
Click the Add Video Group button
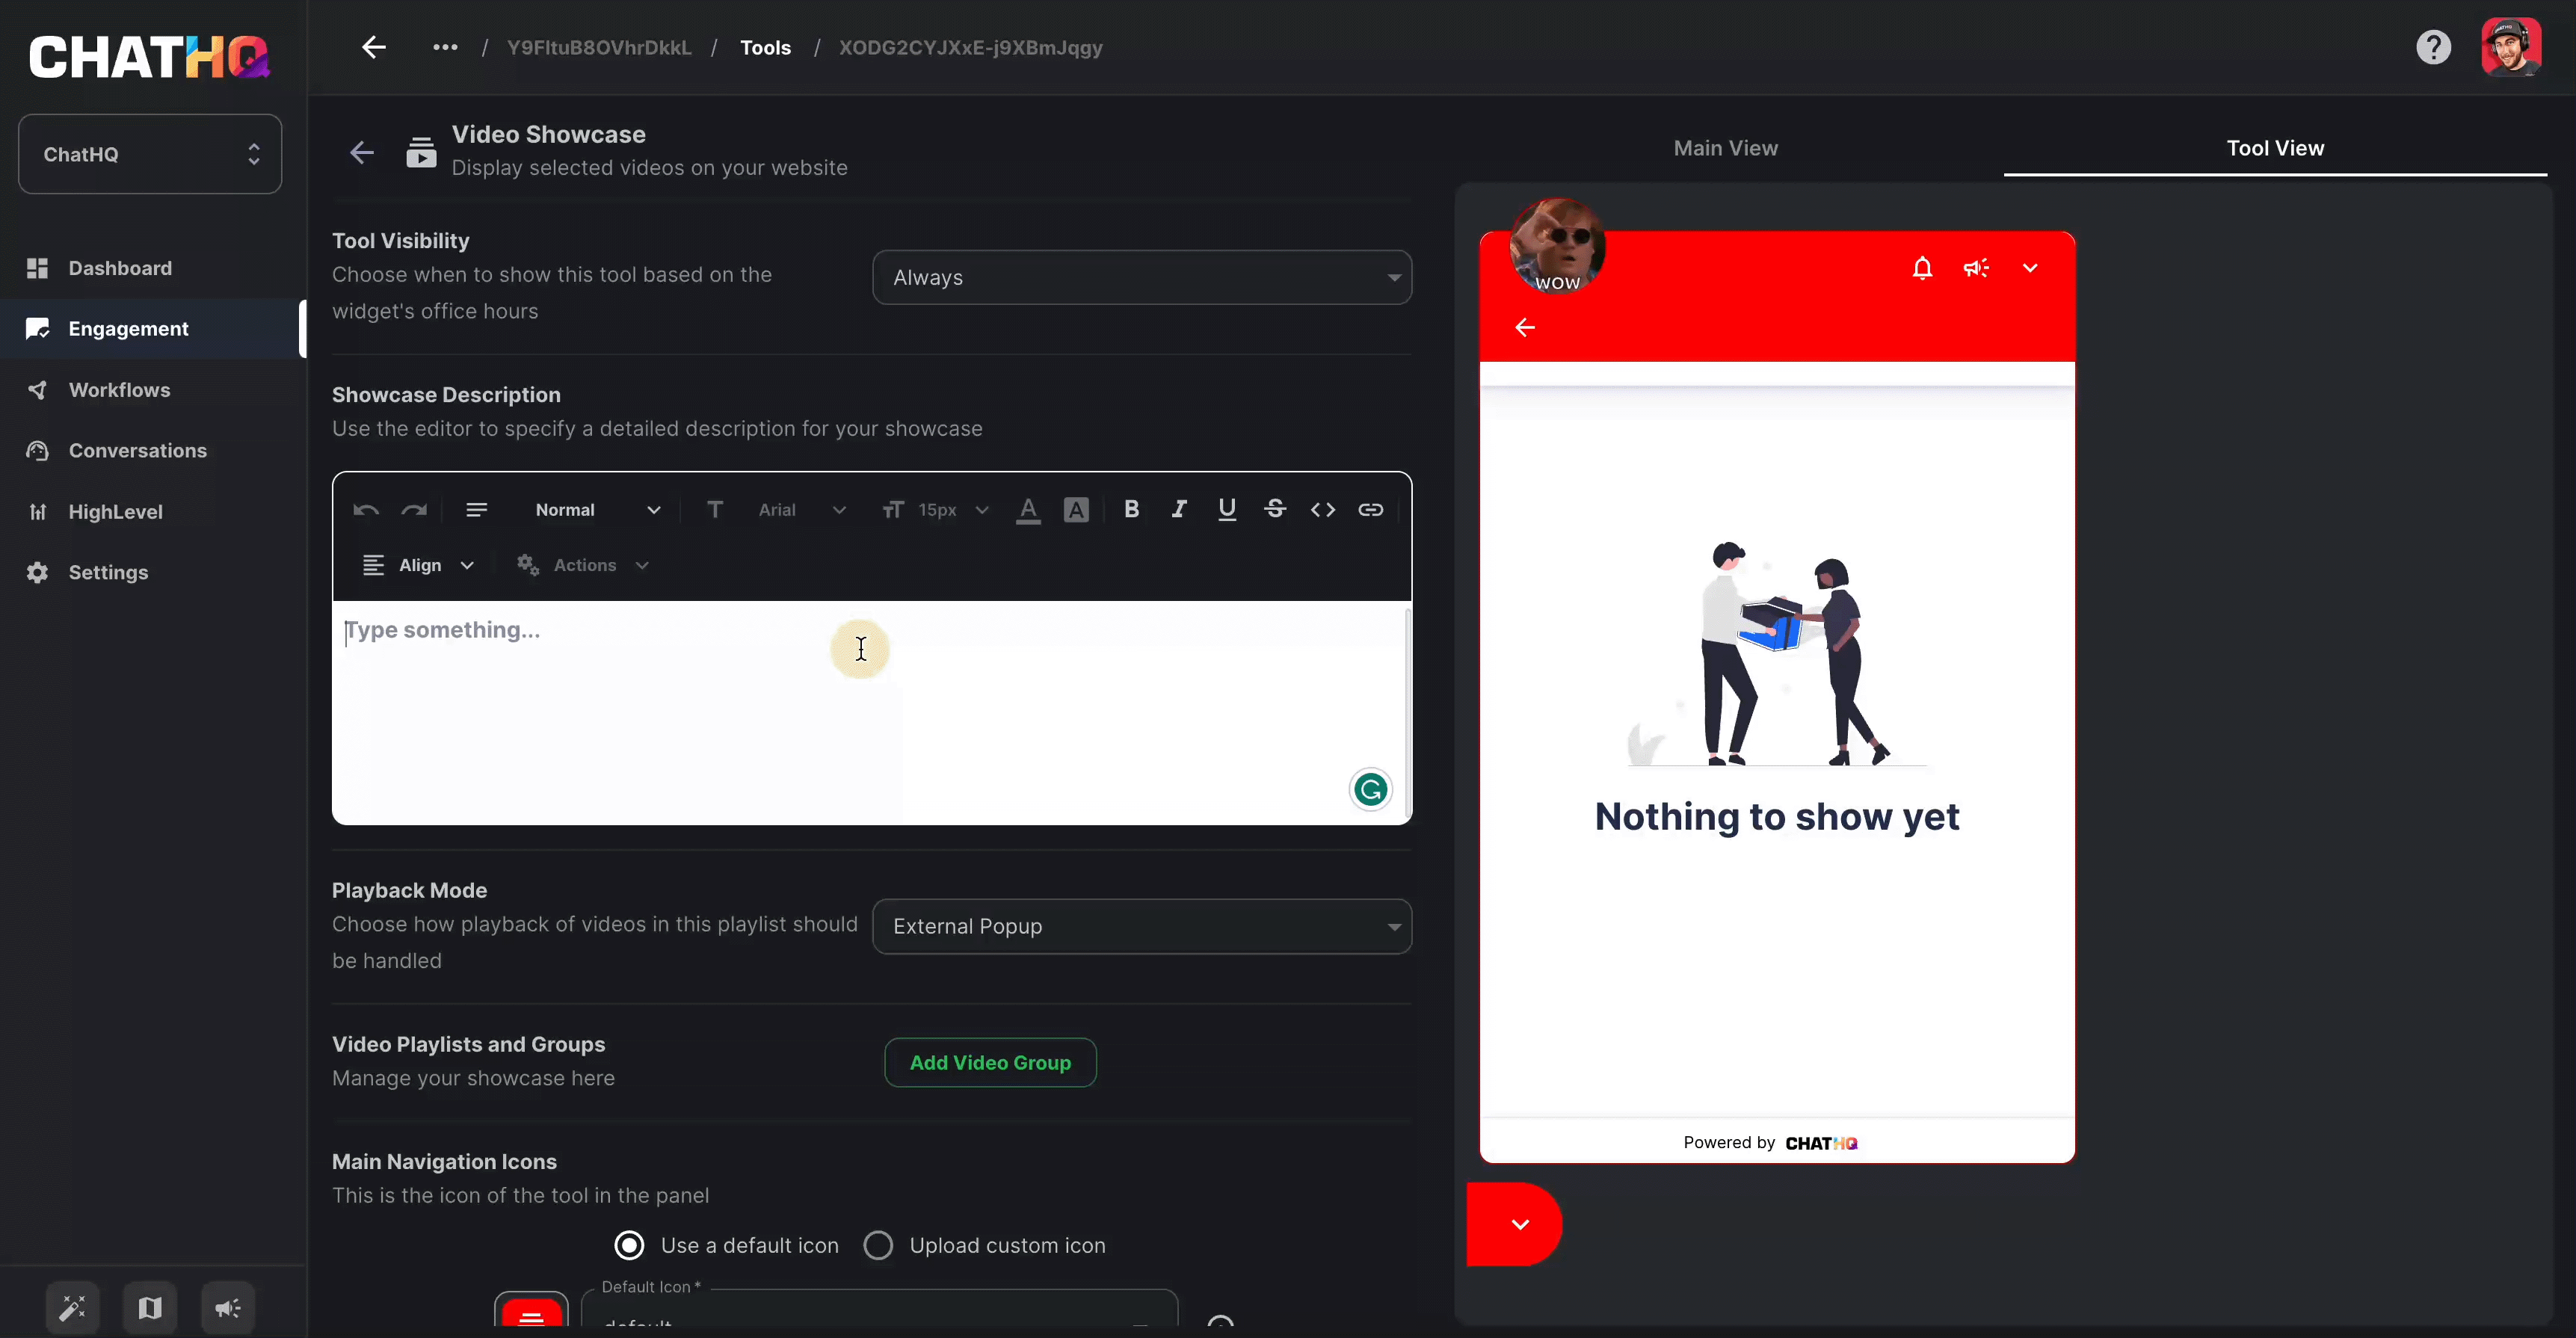[x=989, y=1063]
